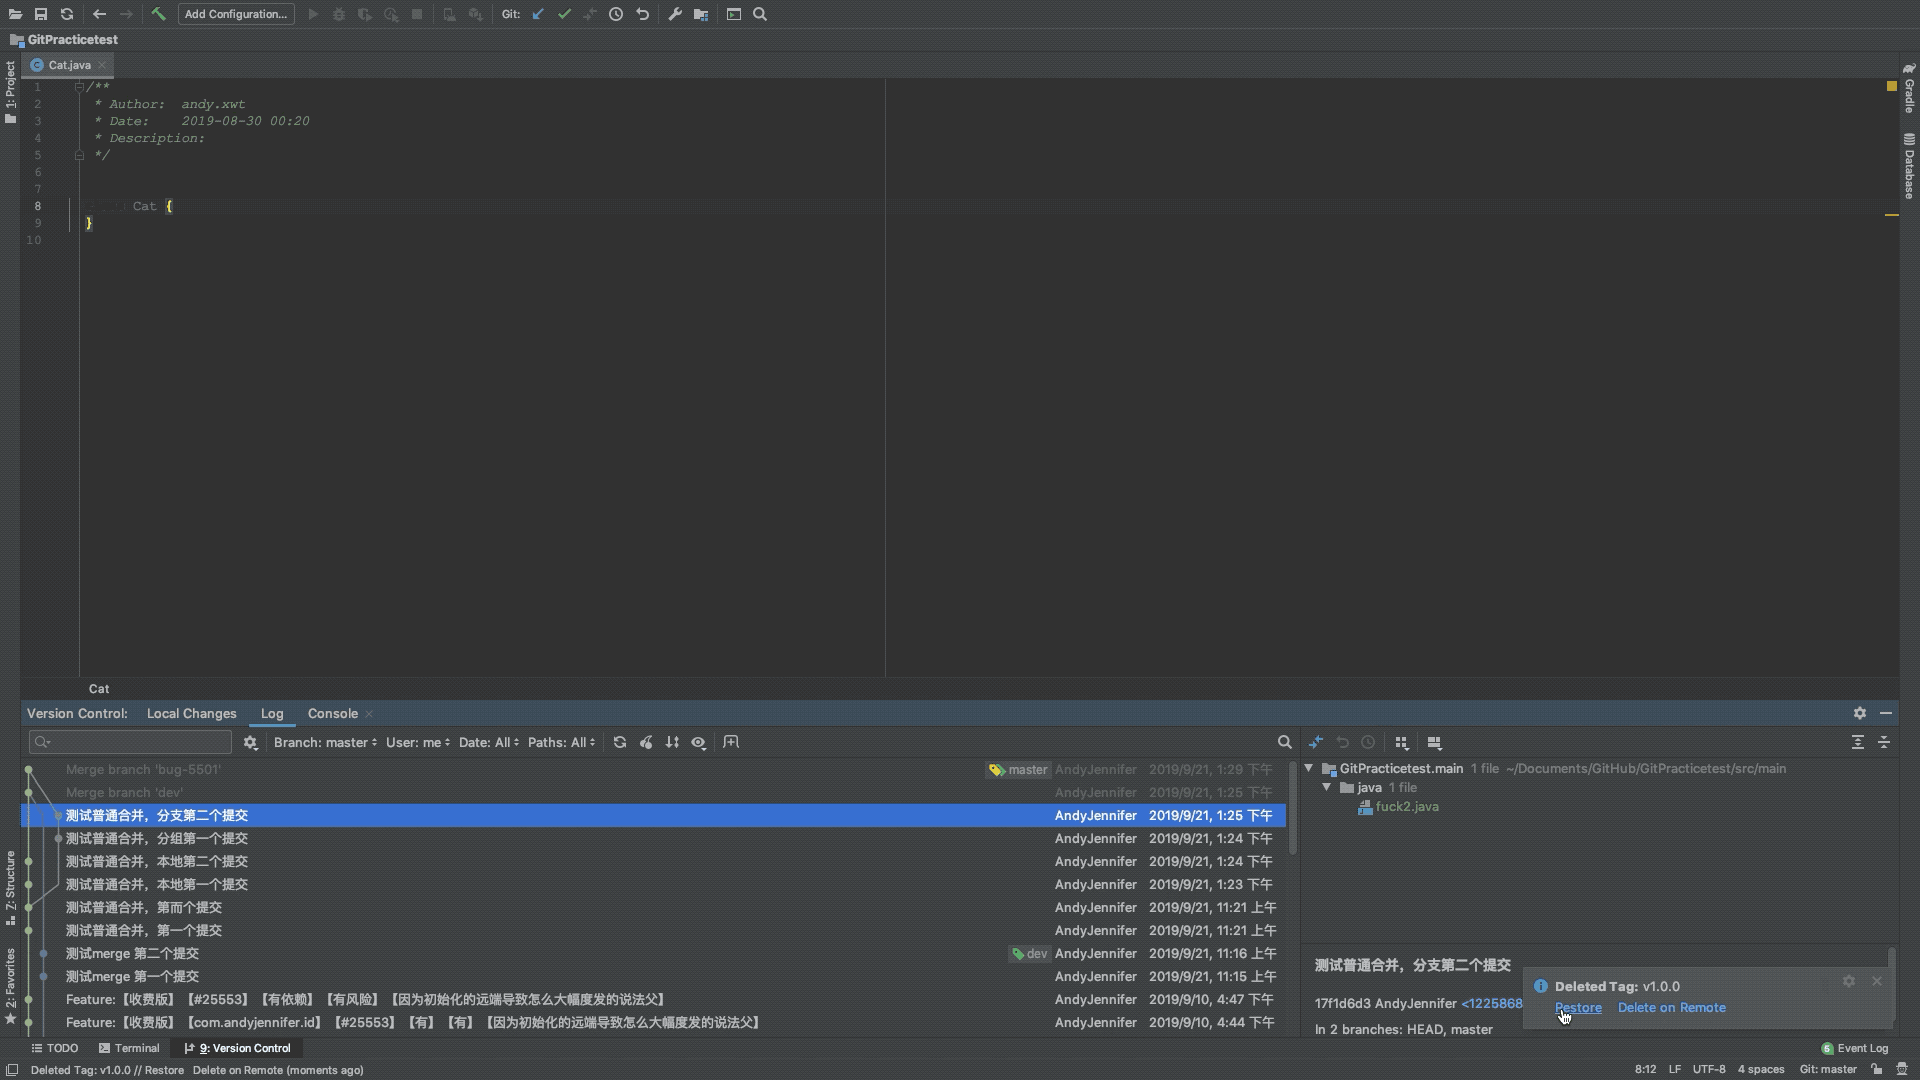
Task: Open the log search magnifier on the right
Action: tap(1284, 742)
